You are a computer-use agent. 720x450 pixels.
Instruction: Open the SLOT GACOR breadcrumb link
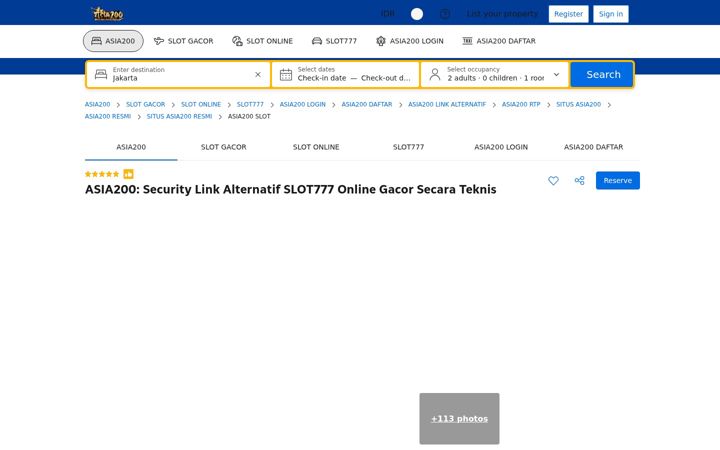[x=145, y=104]
